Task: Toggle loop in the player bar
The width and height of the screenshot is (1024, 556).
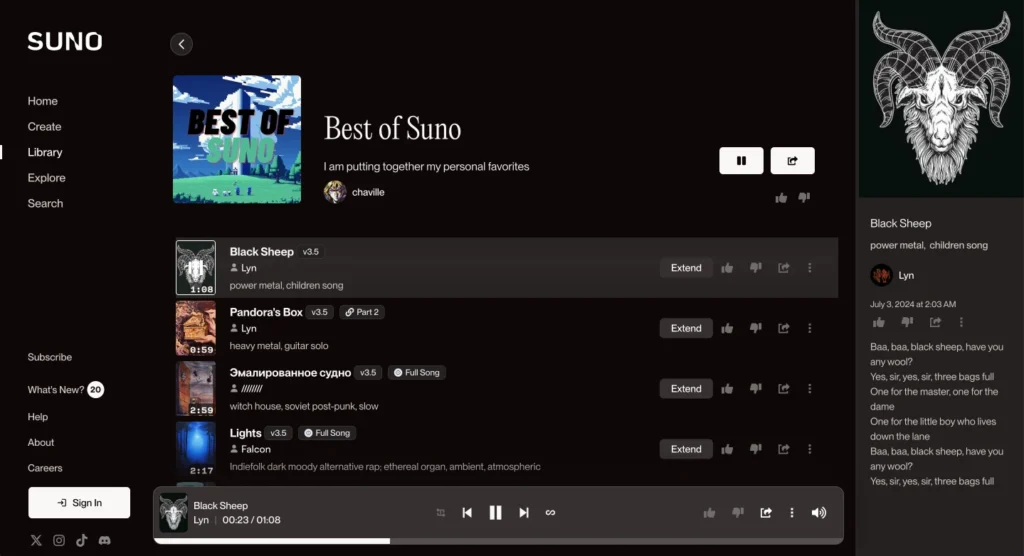Action: (x=551, y=513)
